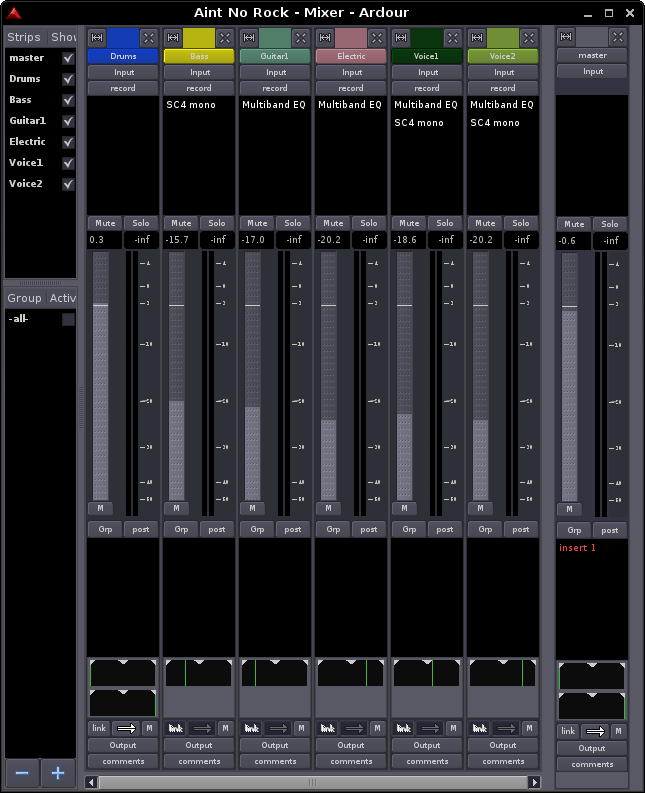Image resolution: width=645 pixels, height=793 pixels.
Task: Uncheck the master strip visibility checkbox
Action: point(68,58)
